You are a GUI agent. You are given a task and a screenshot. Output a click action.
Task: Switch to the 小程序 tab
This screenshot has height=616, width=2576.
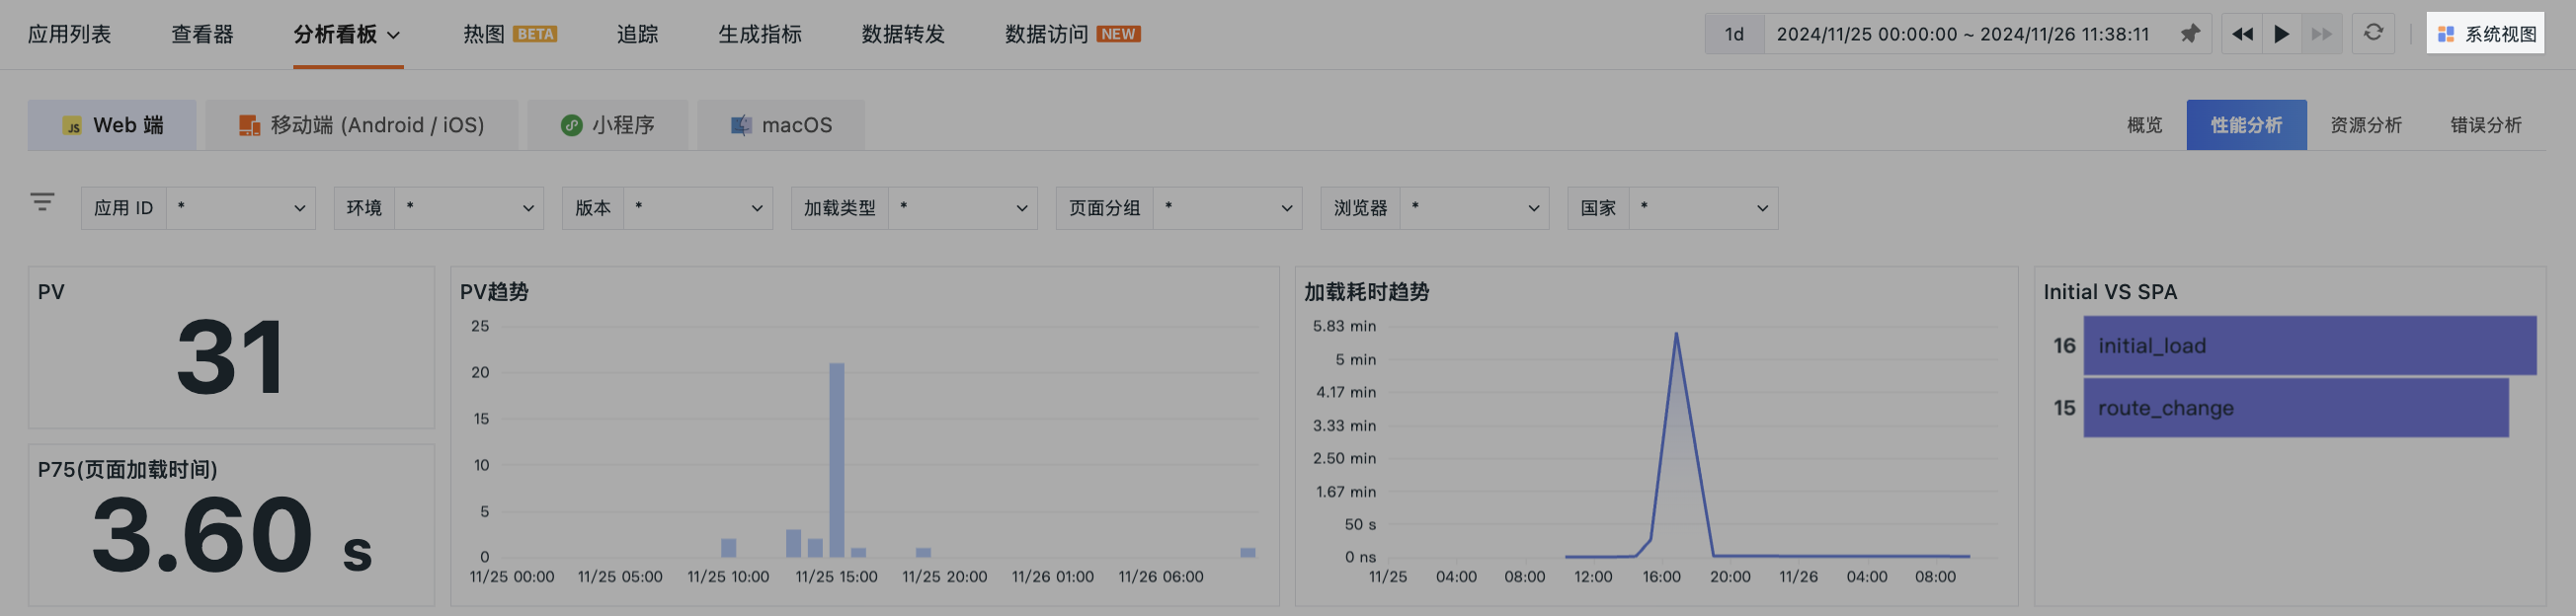(x=608, y=125)
